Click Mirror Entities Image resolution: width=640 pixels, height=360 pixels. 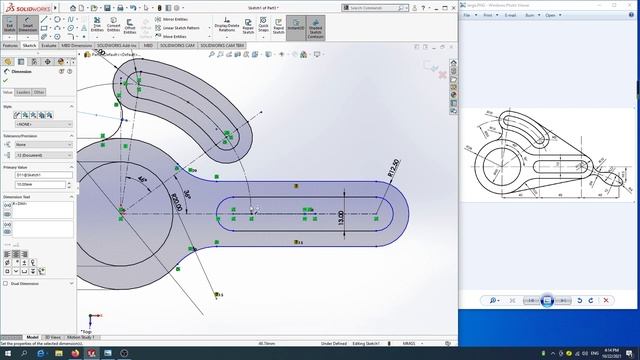click(171, 19)
